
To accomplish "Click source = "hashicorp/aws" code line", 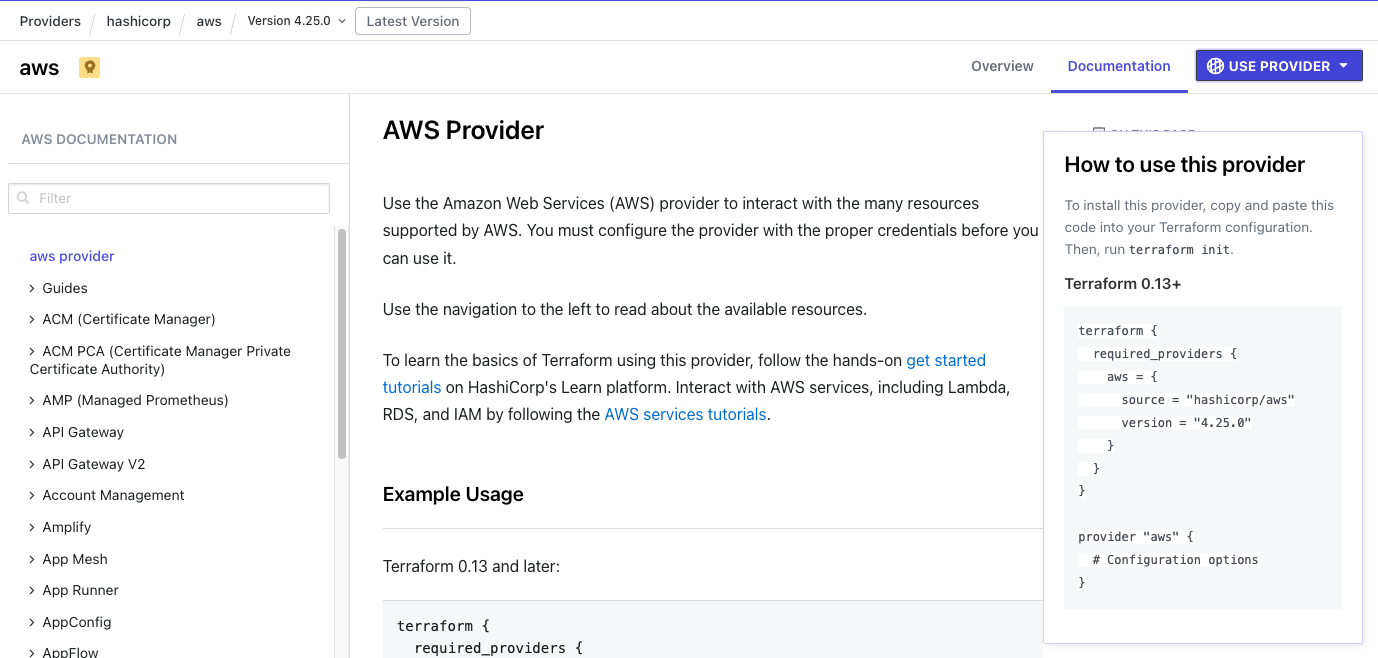I will [x=1208, y=400].
